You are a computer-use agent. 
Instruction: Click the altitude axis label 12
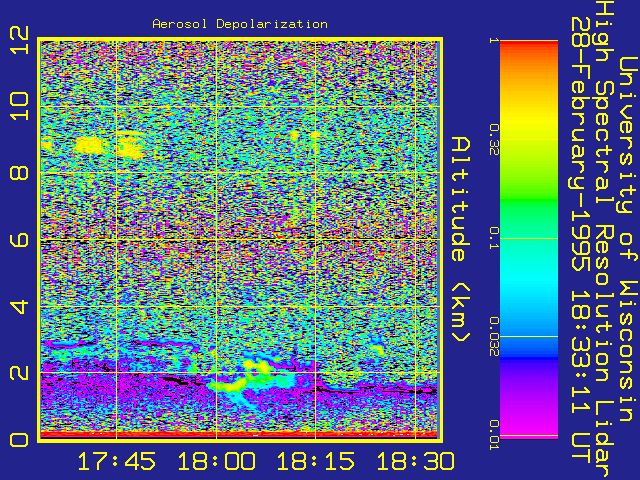click(x=20, y=40)
